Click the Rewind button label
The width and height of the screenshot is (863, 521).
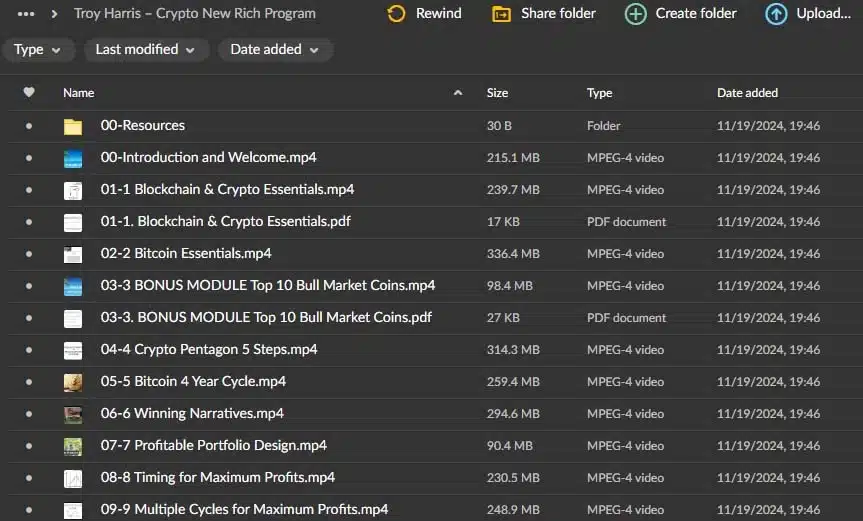point(439,13)
